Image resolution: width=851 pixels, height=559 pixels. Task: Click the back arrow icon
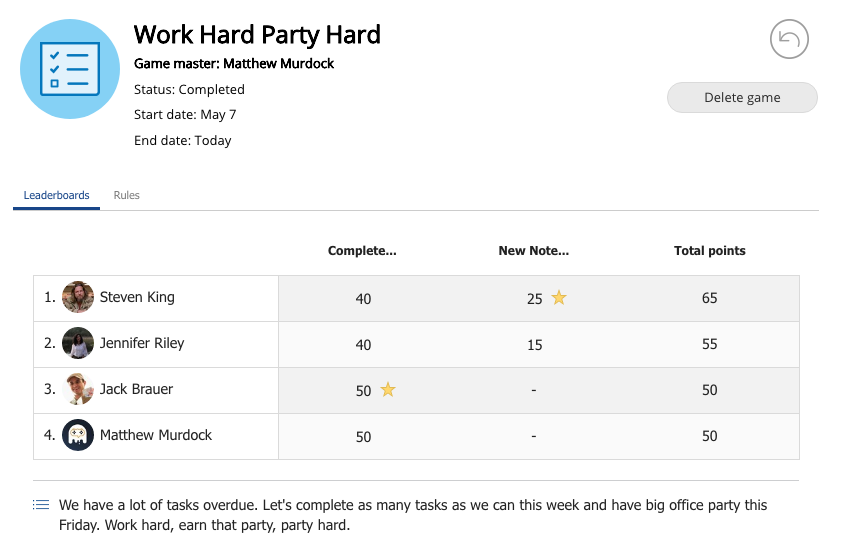click(789, 39)
